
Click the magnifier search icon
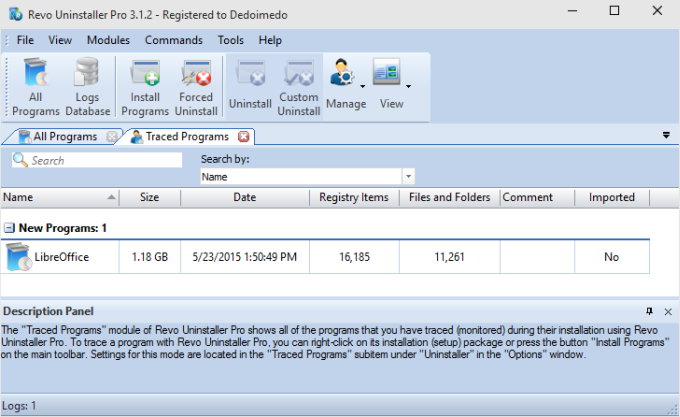click(20, 160)
